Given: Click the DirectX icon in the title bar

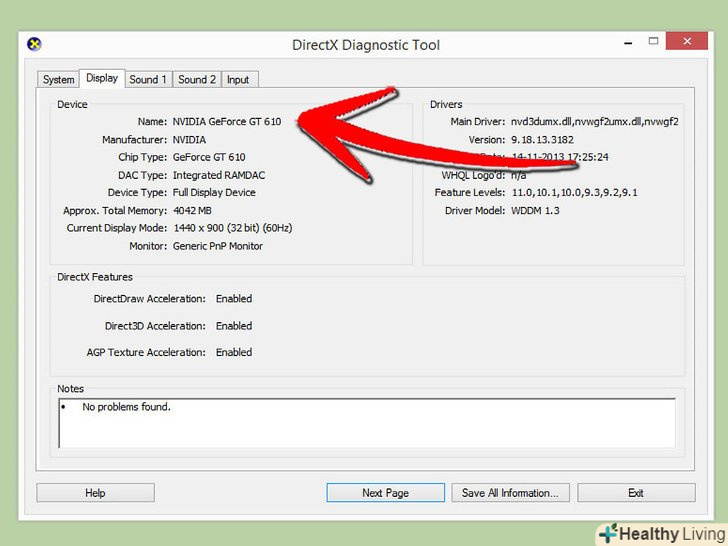Looking at the screenshot, I should 34,45.
